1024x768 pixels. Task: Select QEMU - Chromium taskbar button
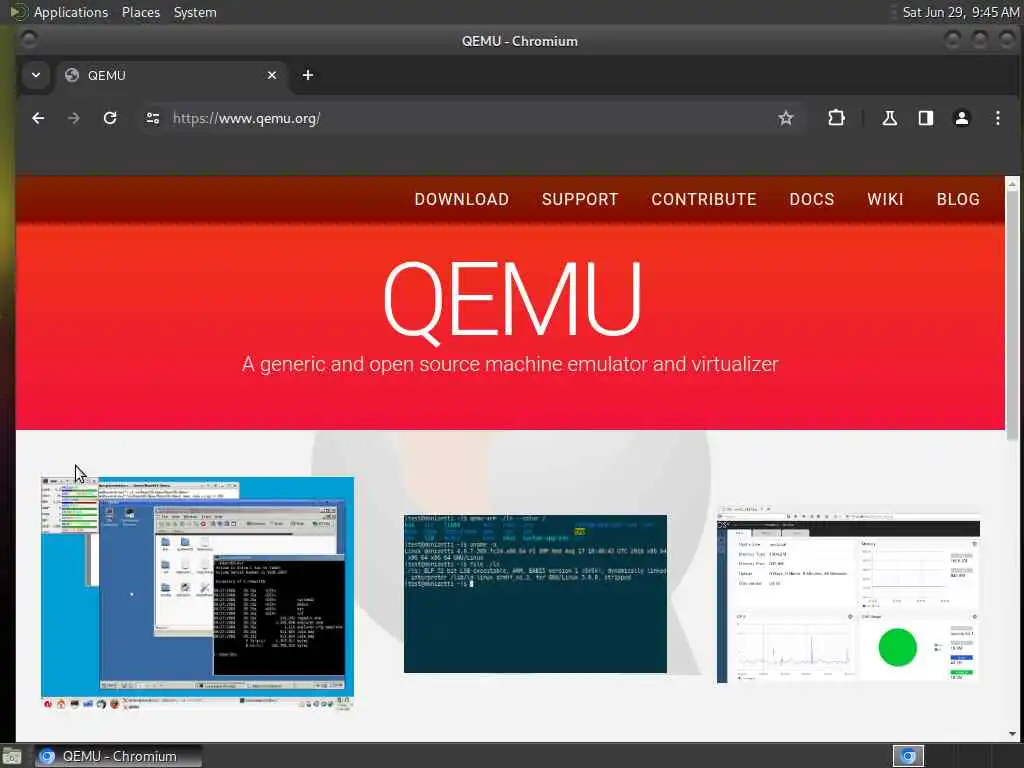click(118, 756)
